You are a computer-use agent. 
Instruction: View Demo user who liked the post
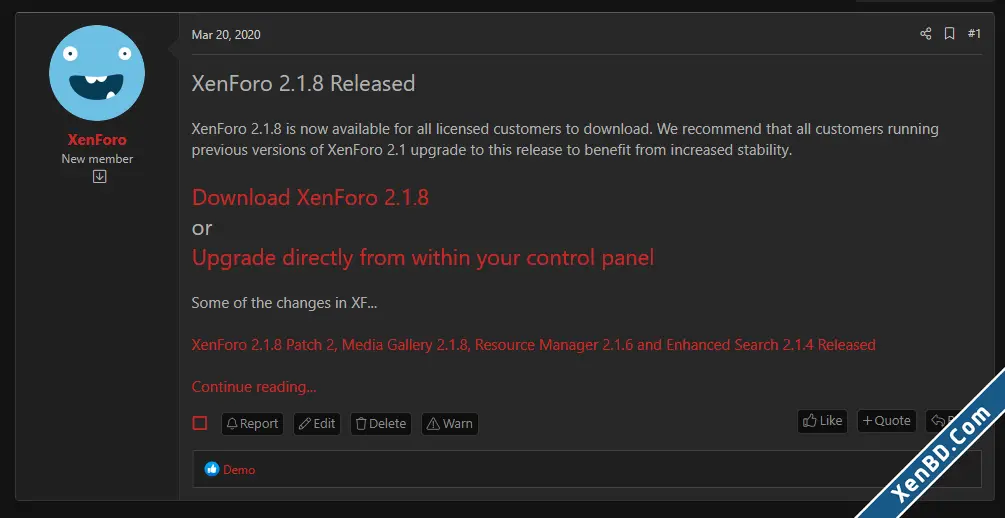tap(239, 470)
